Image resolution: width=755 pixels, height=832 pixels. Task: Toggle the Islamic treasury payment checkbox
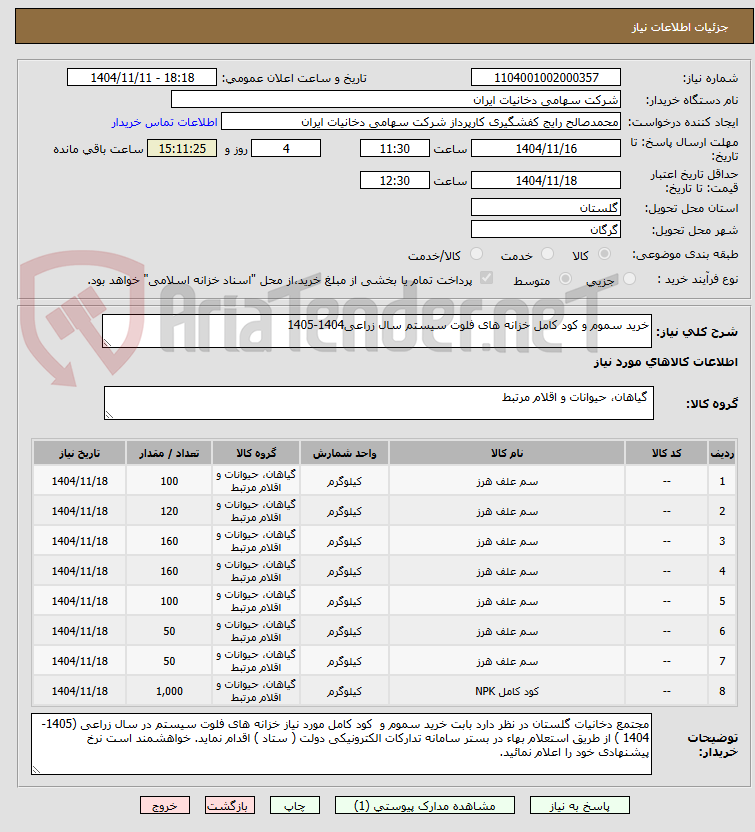coord(486,278)
